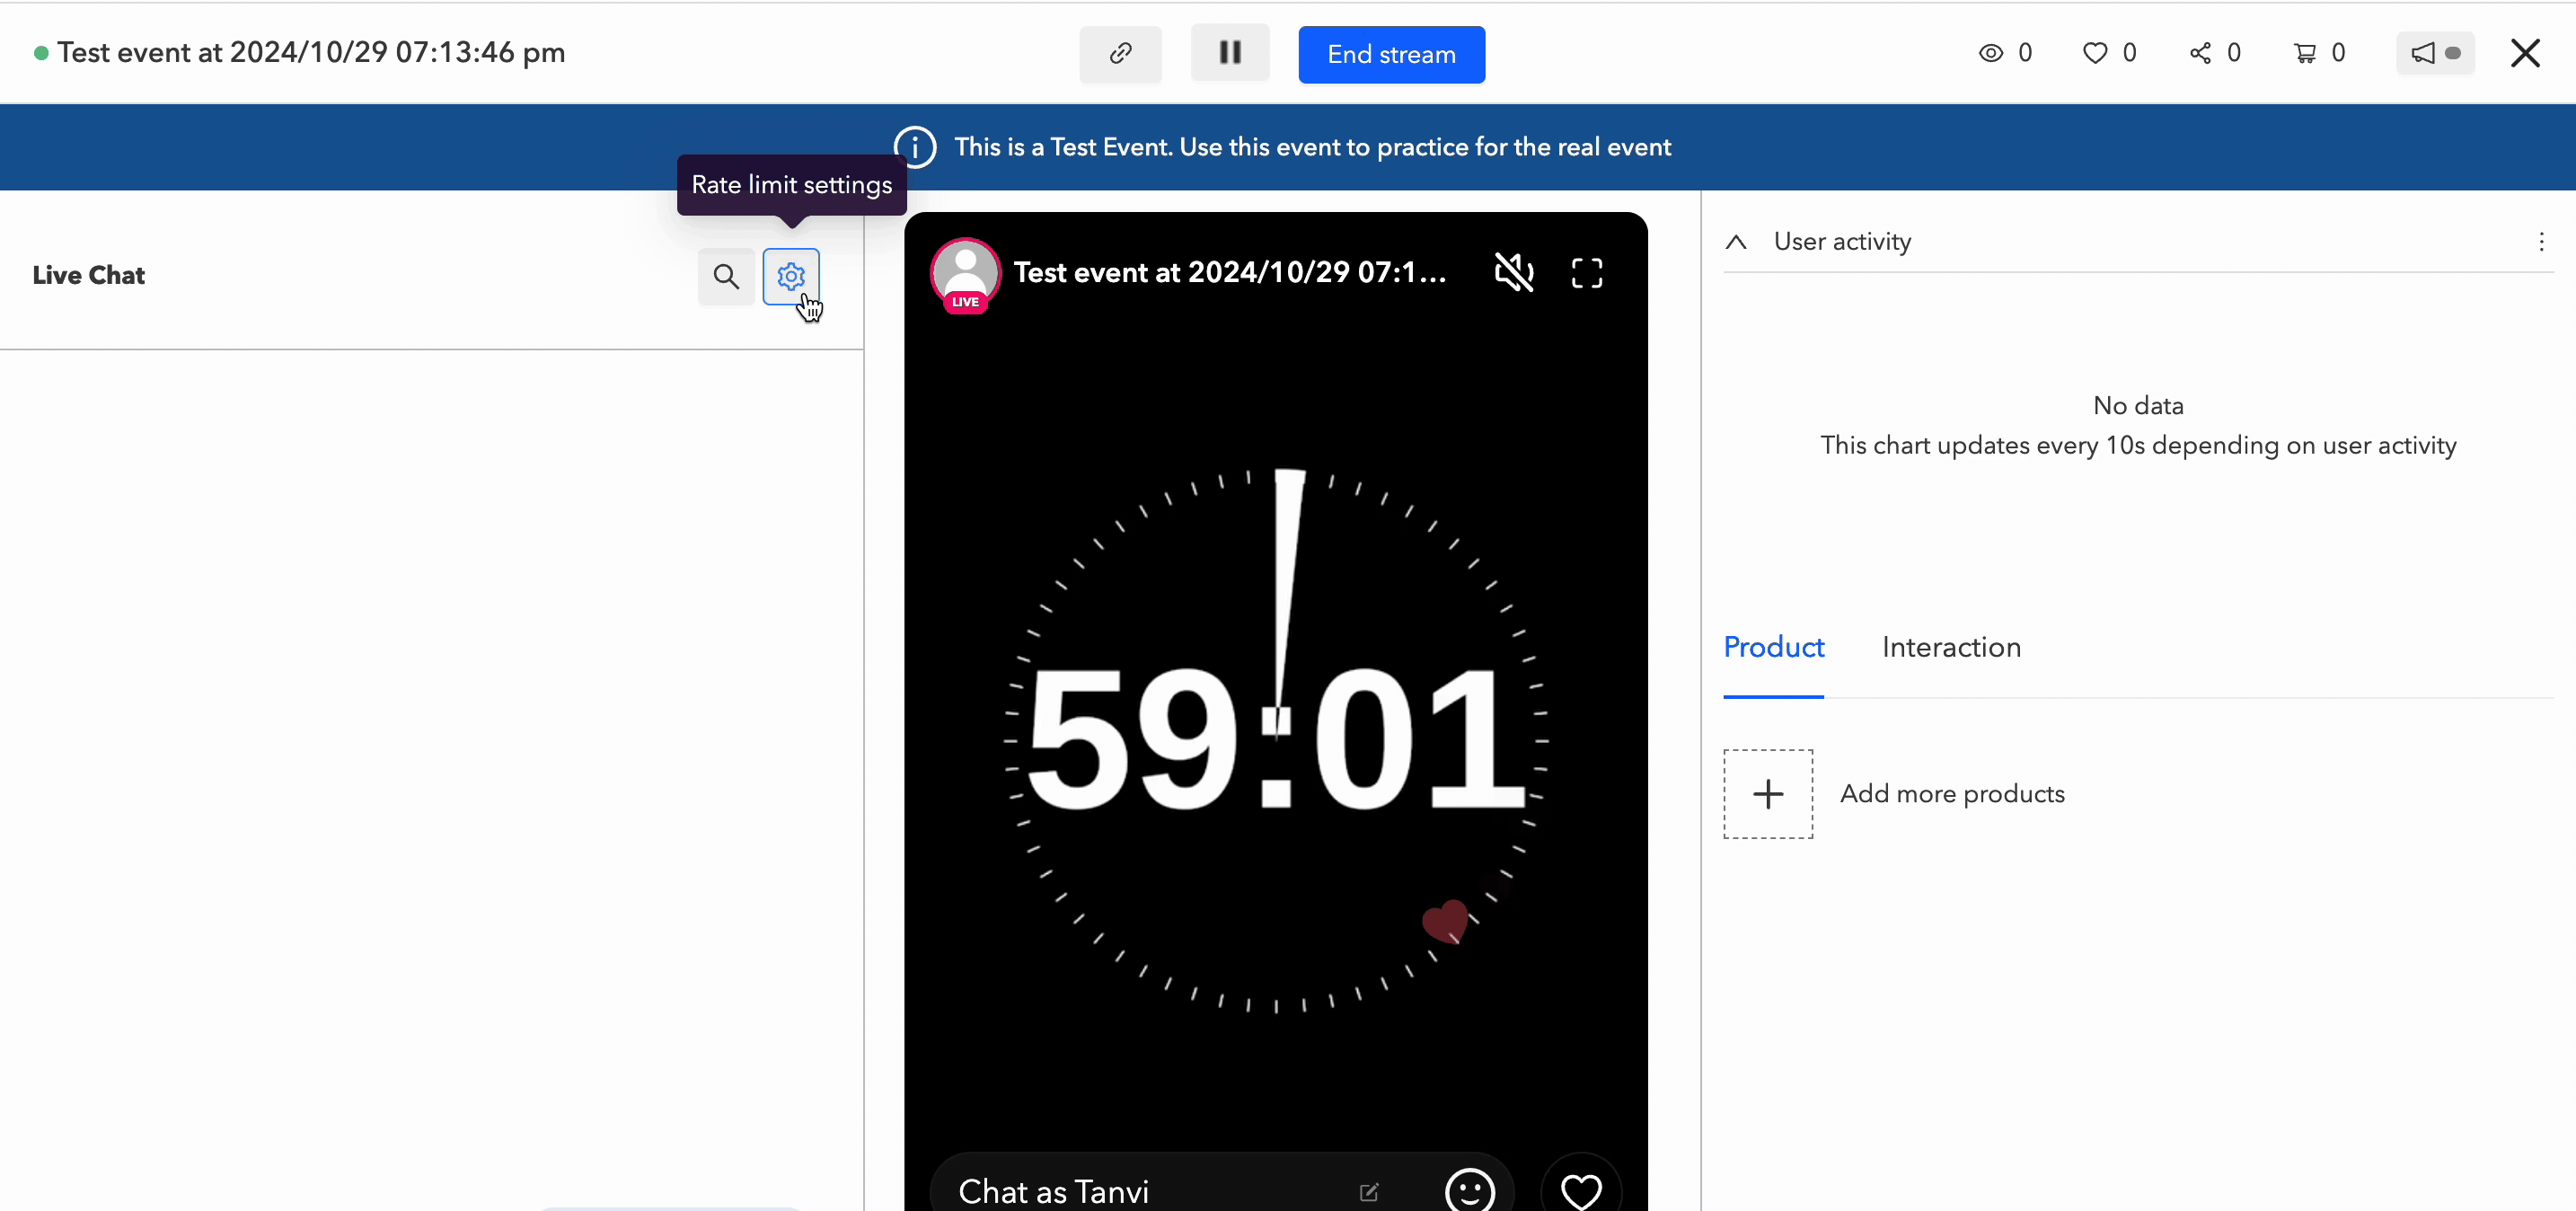
Task: Unmute the live stream audio
Action: point(1514,272)
